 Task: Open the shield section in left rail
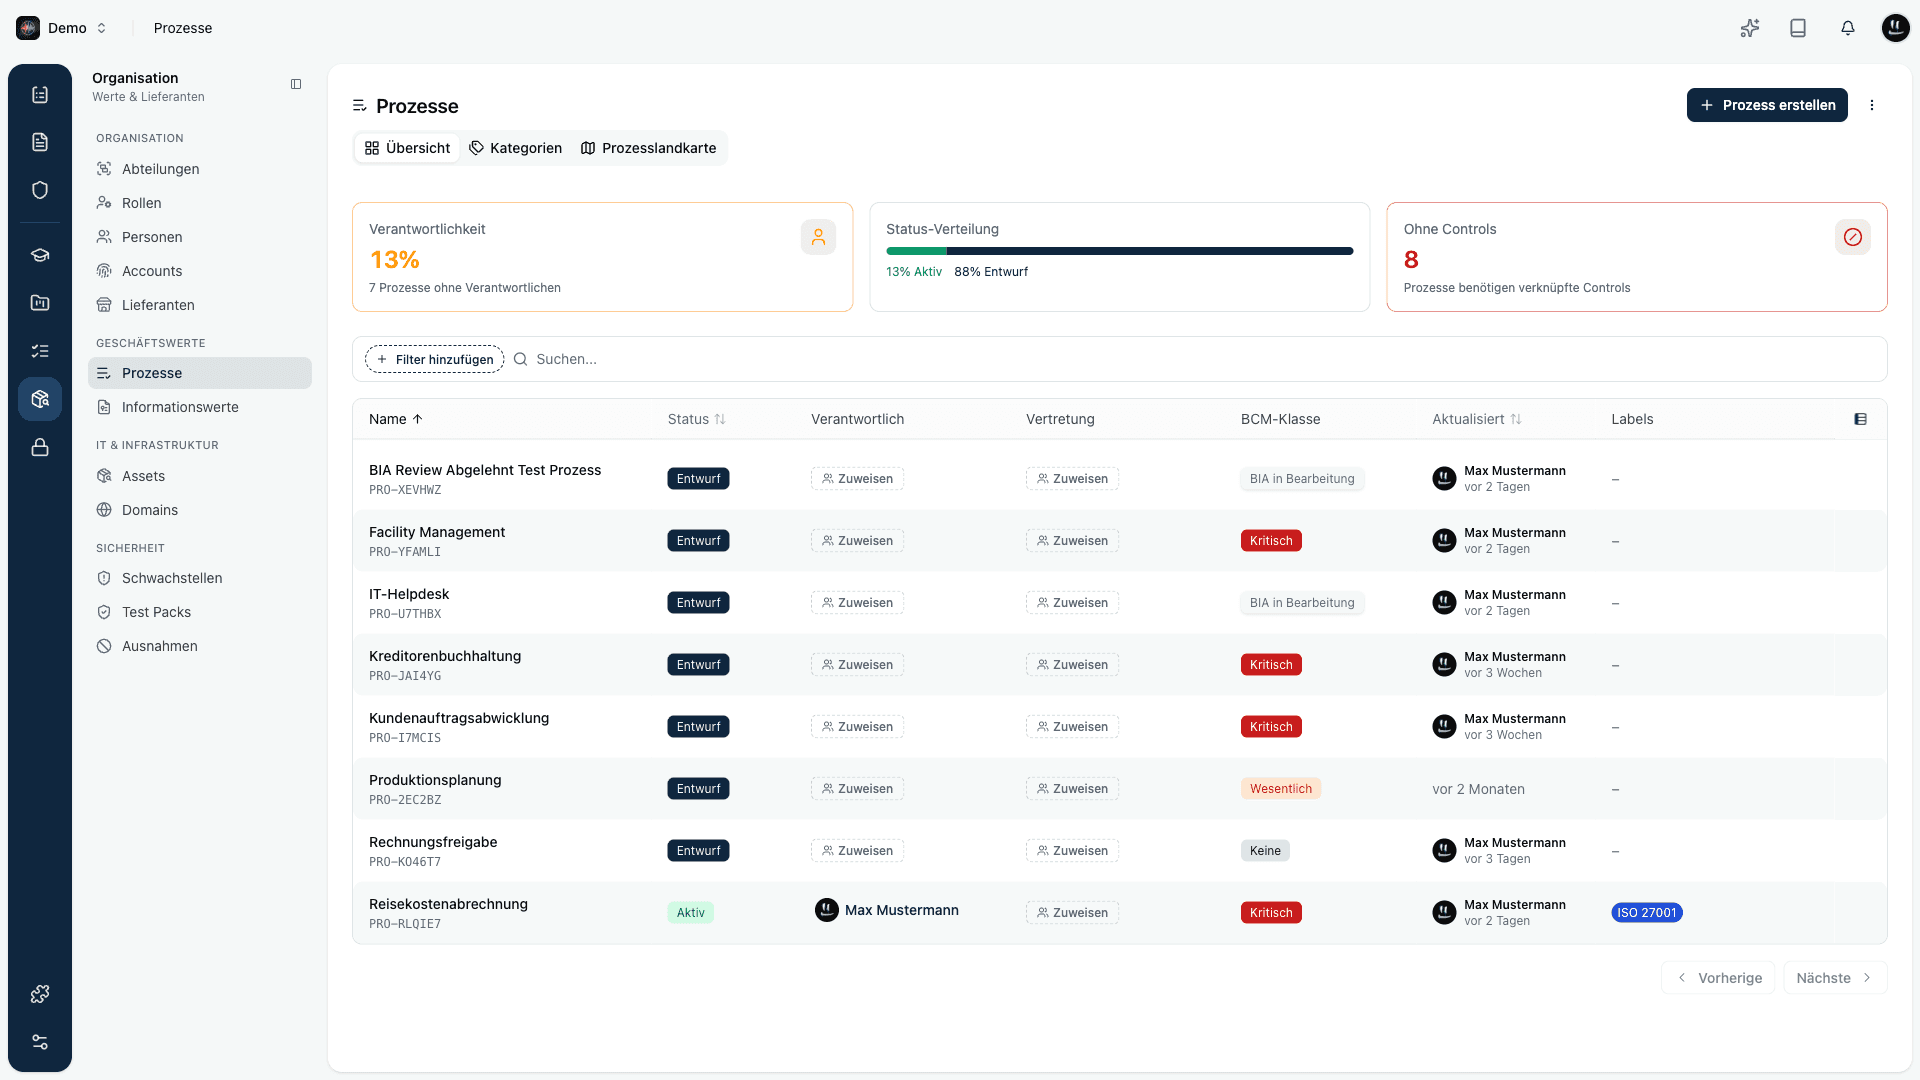click(40, 190)
